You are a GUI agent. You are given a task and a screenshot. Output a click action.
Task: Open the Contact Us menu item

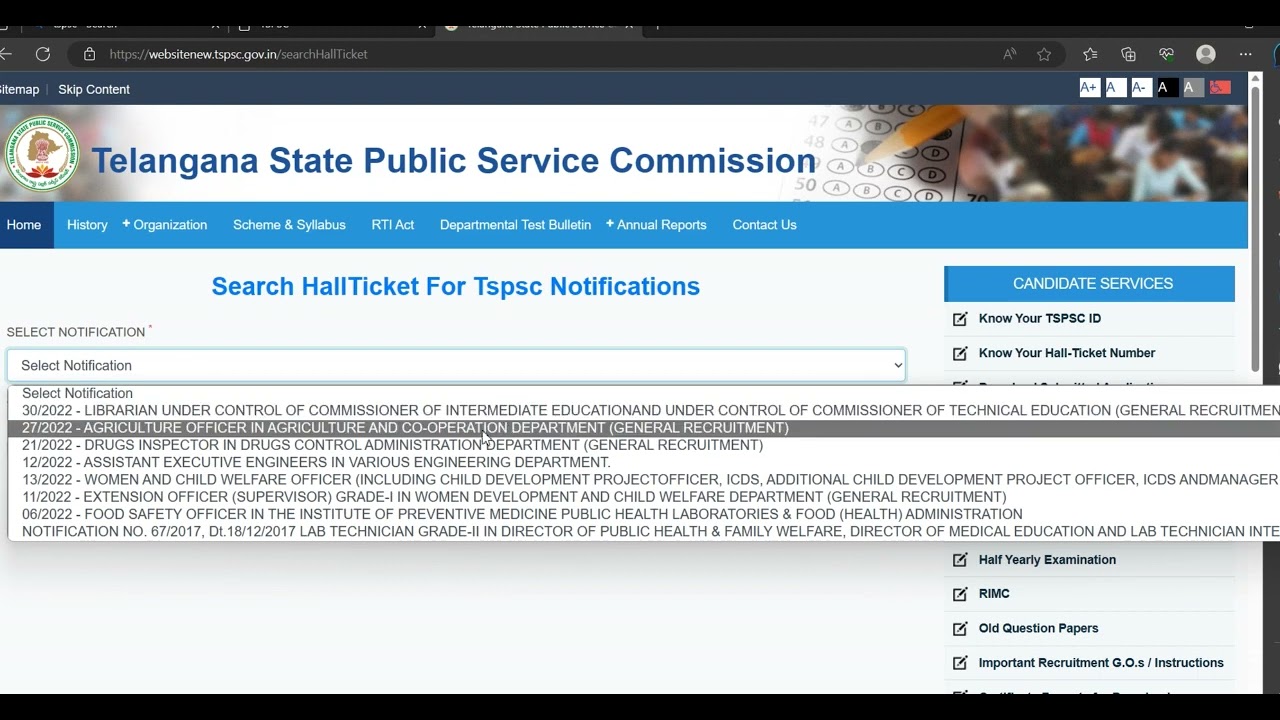pyautogui.click(x=764, y=225)
